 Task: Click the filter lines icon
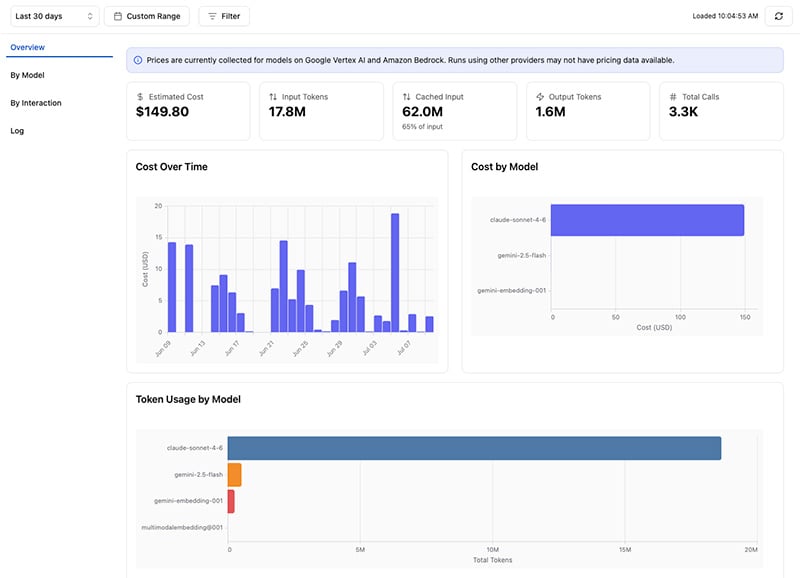tap(212, 16)
